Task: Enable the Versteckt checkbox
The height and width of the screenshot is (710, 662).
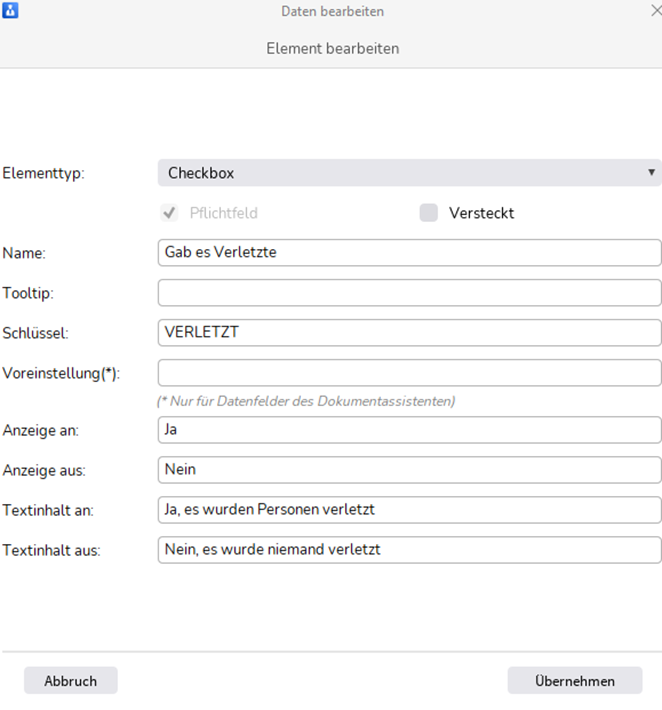Action: click(x=428, y=212)
